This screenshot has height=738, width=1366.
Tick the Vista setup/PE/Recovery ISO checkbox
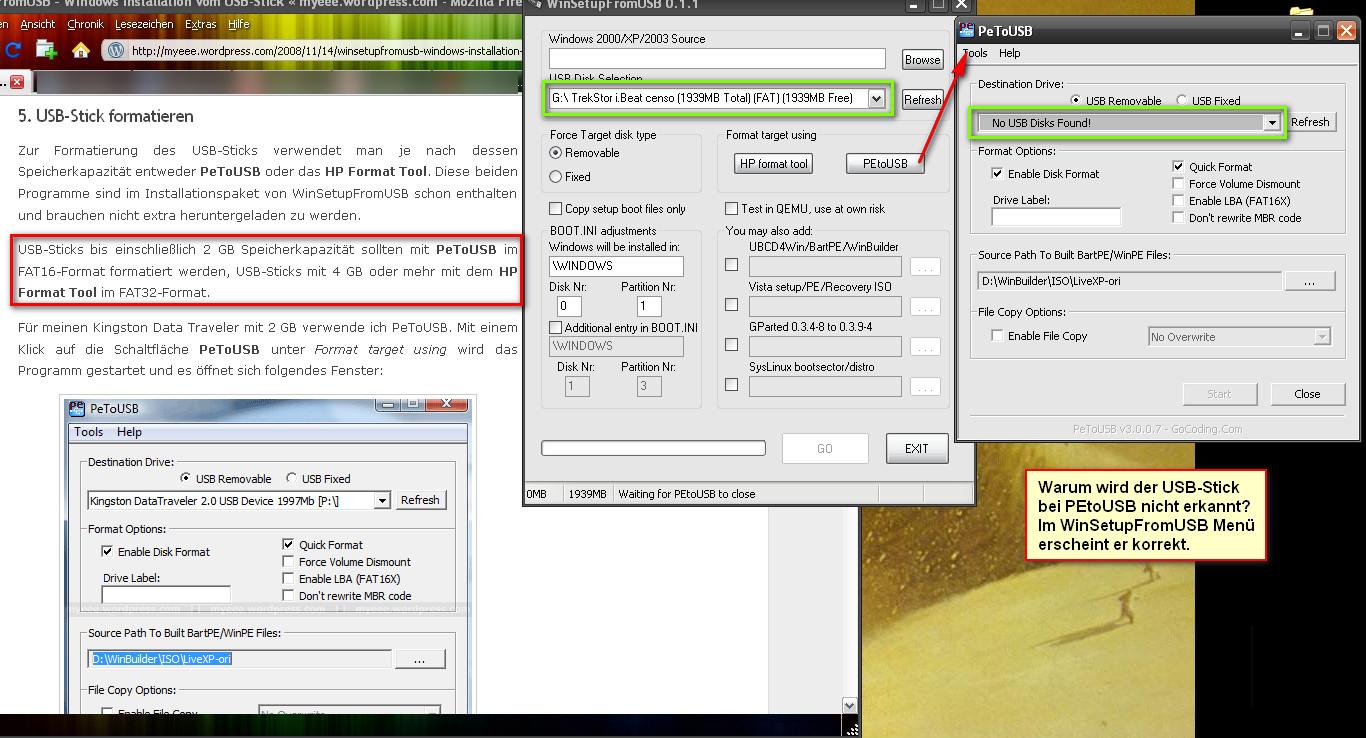coord(732,305)
